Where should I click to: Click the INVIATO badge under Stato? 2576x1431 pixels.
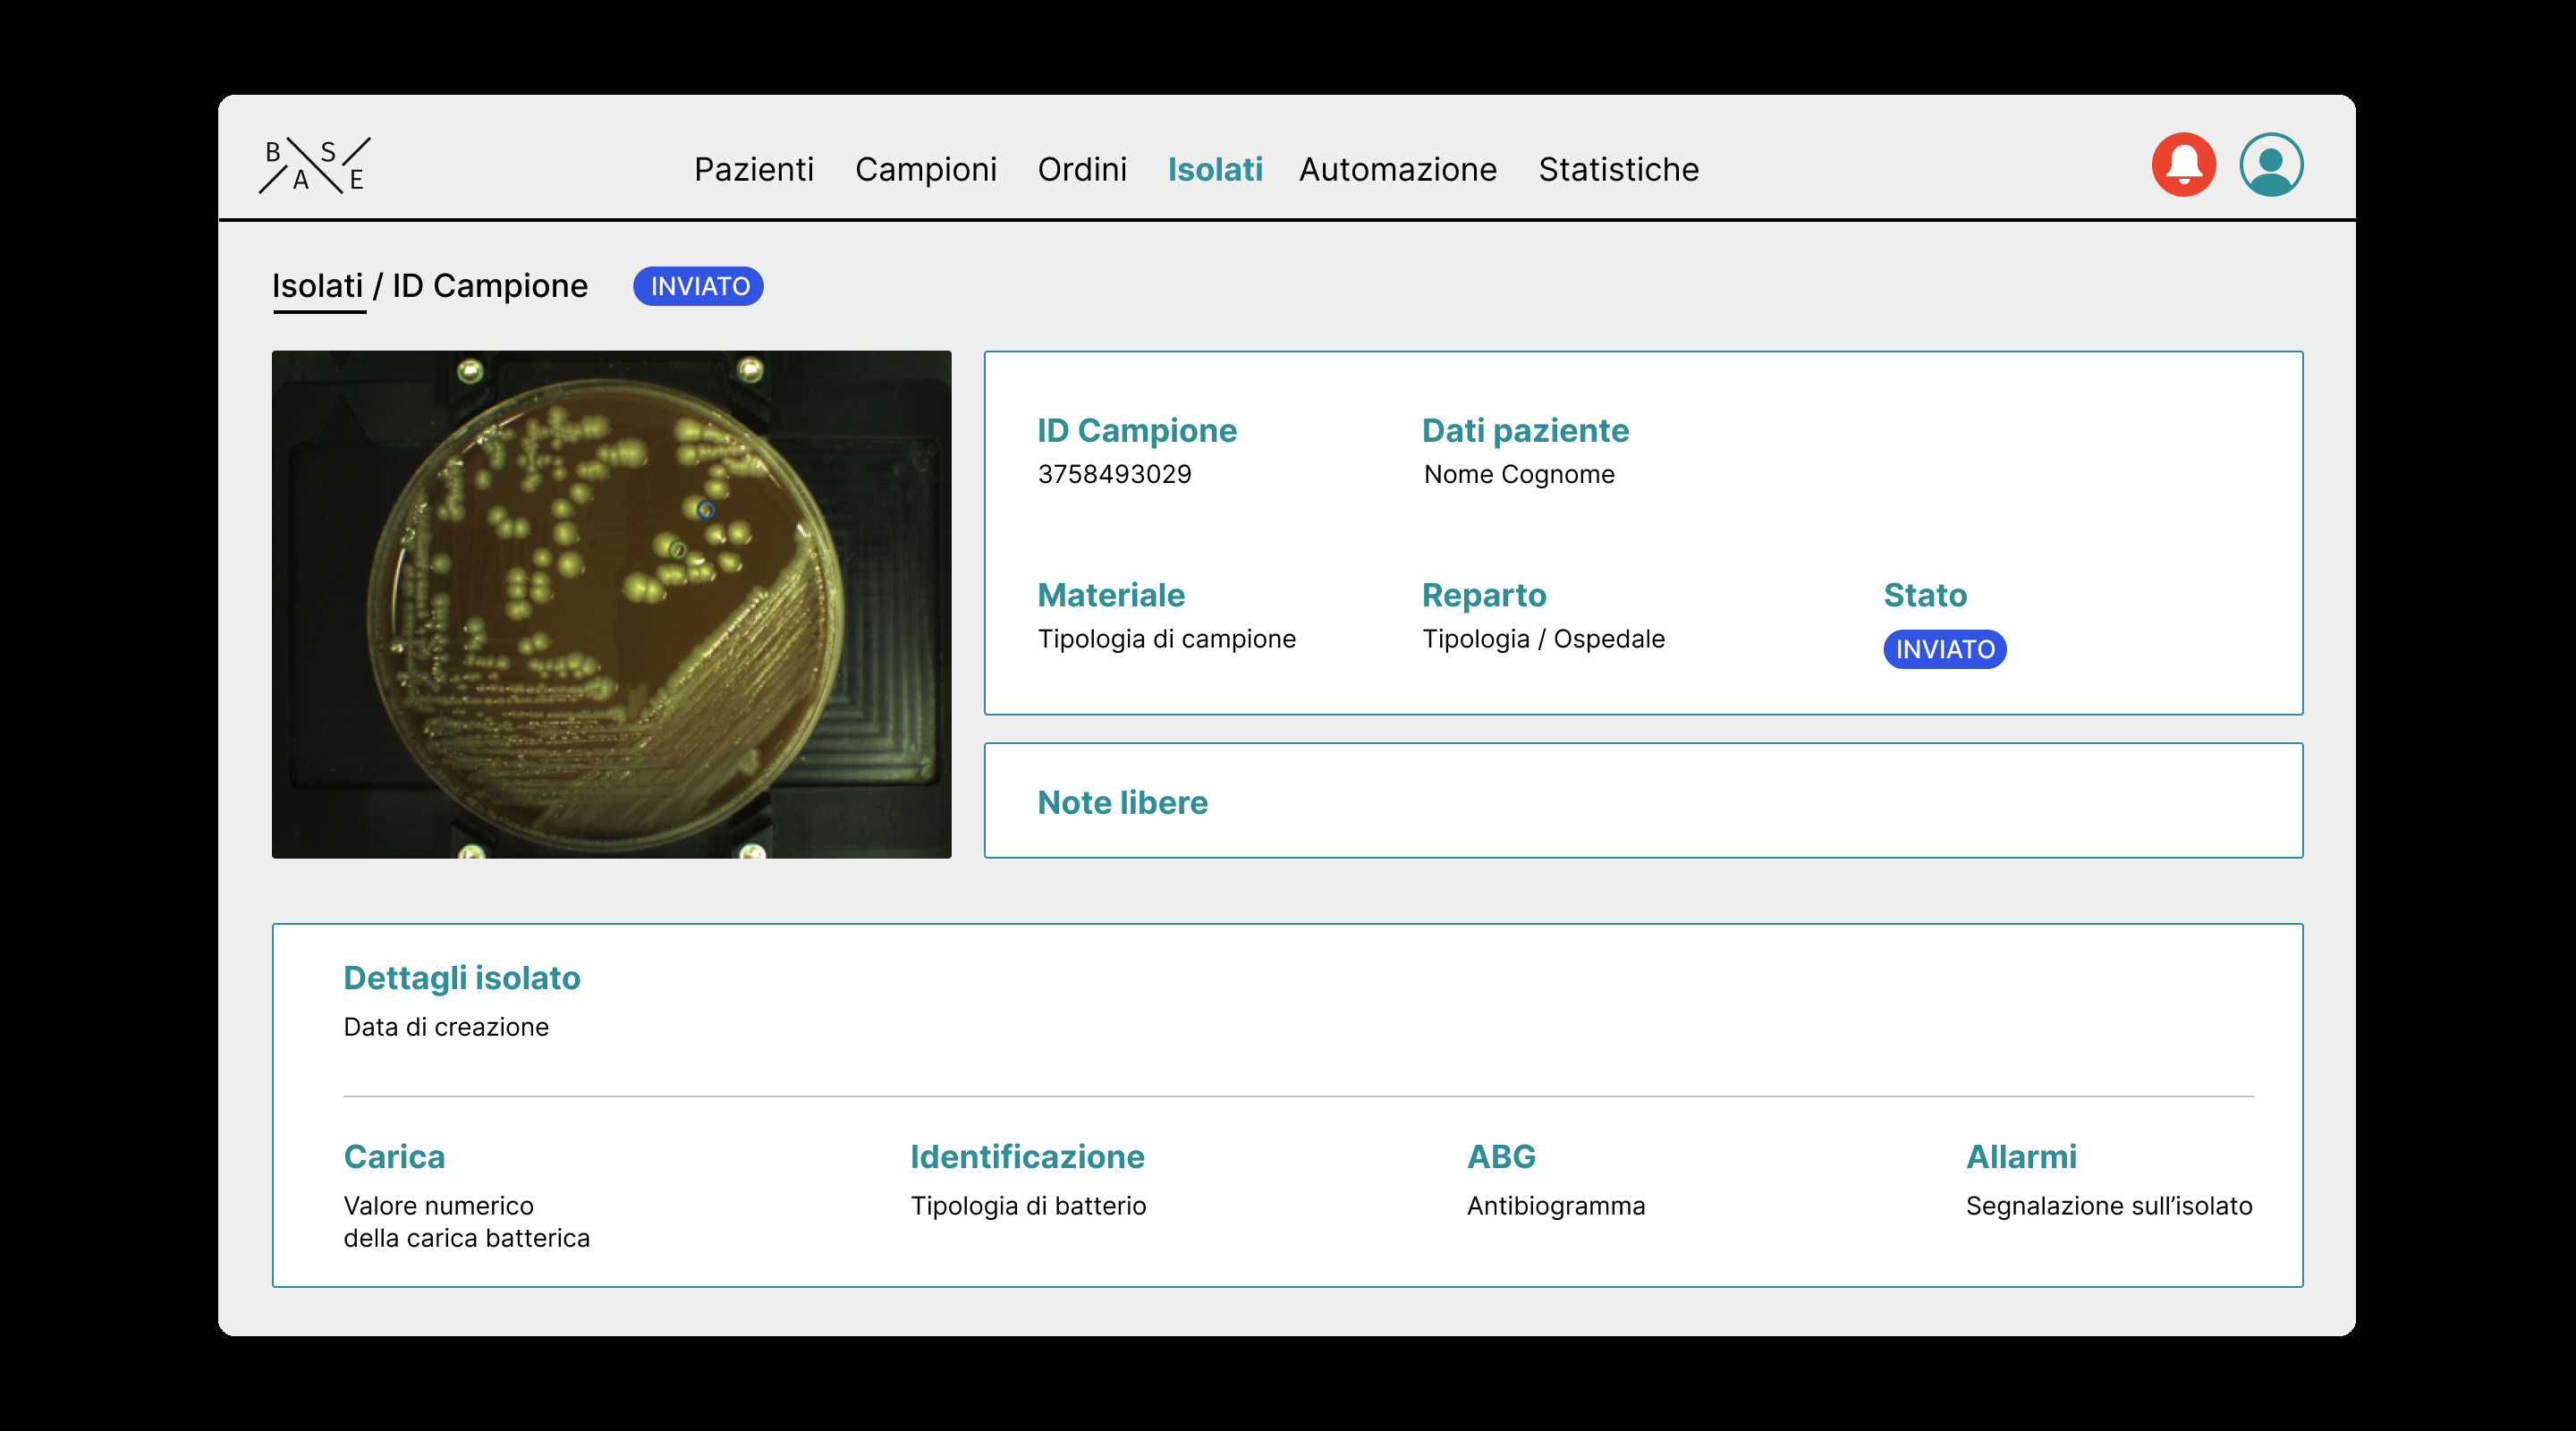click(1945, 649)
